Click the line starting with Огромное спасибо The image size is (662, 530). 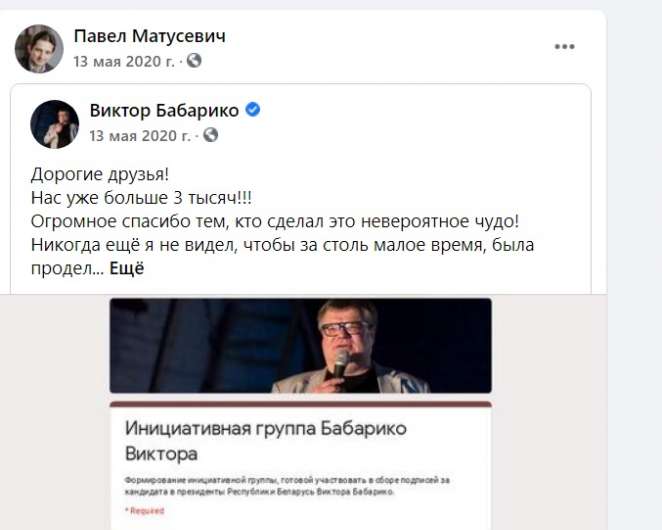tap(275, 221)
